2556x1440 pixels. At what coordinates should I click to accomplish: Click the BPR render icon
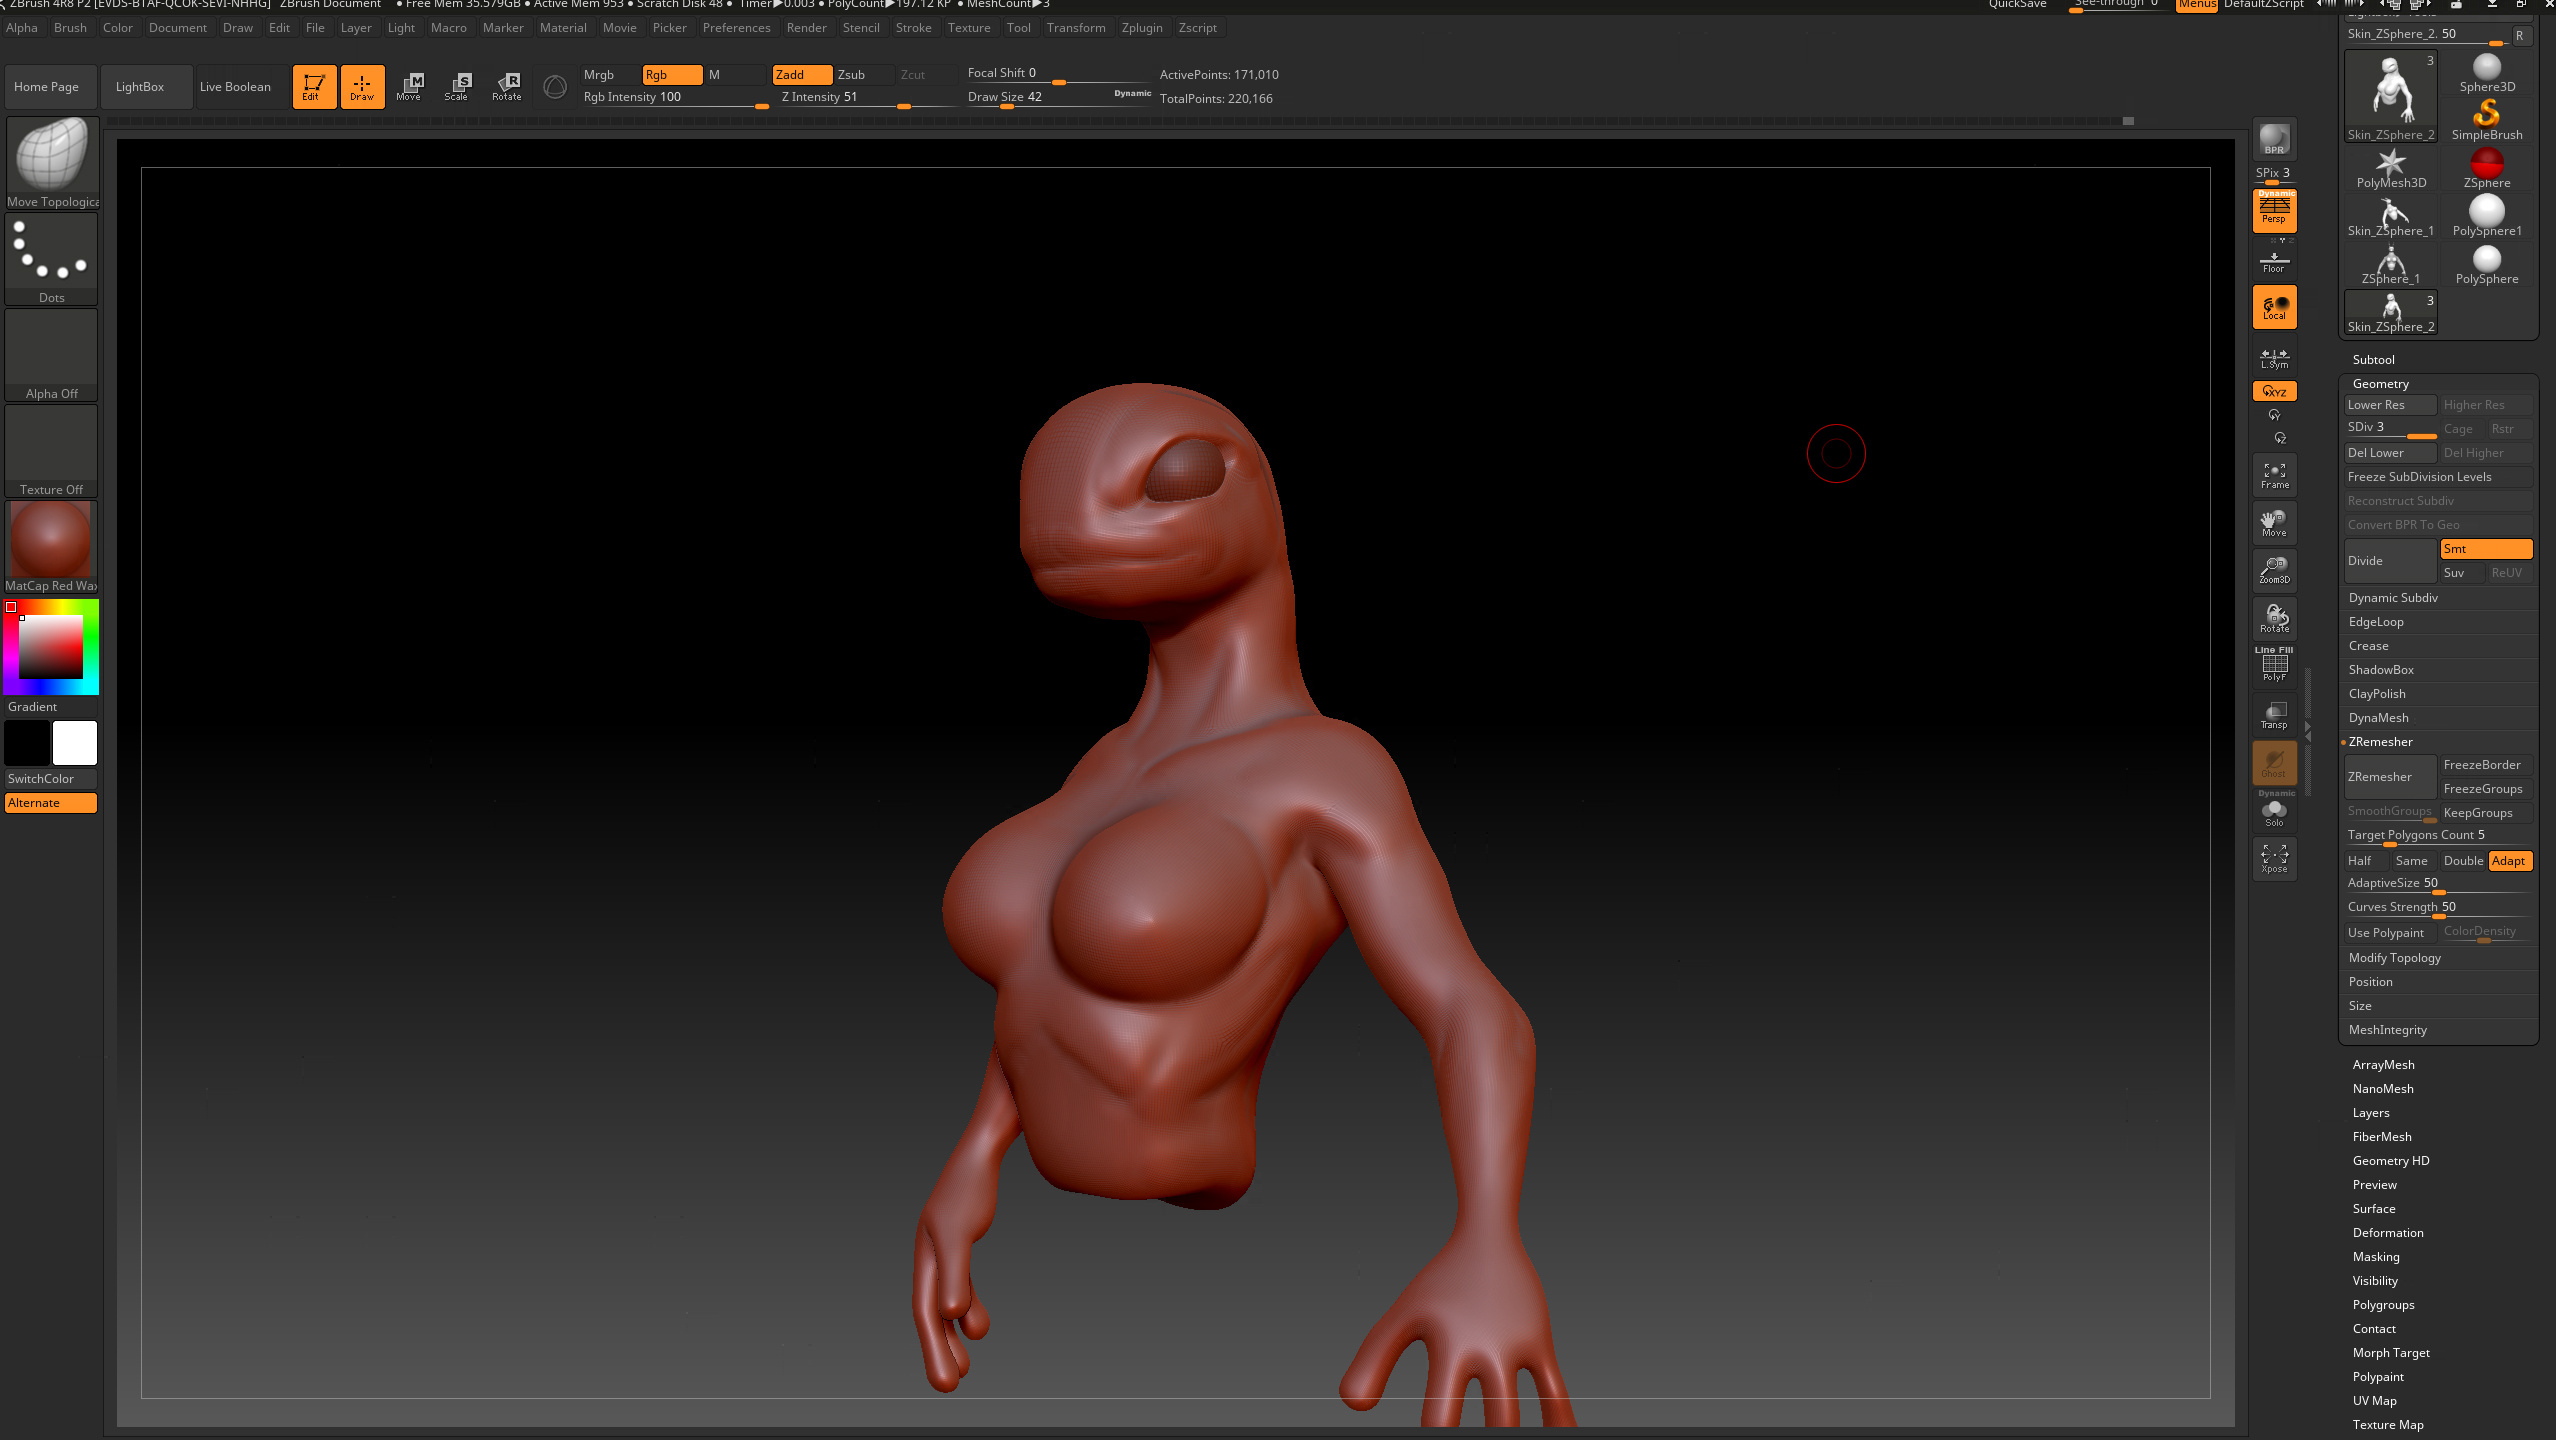[2273, 139]
